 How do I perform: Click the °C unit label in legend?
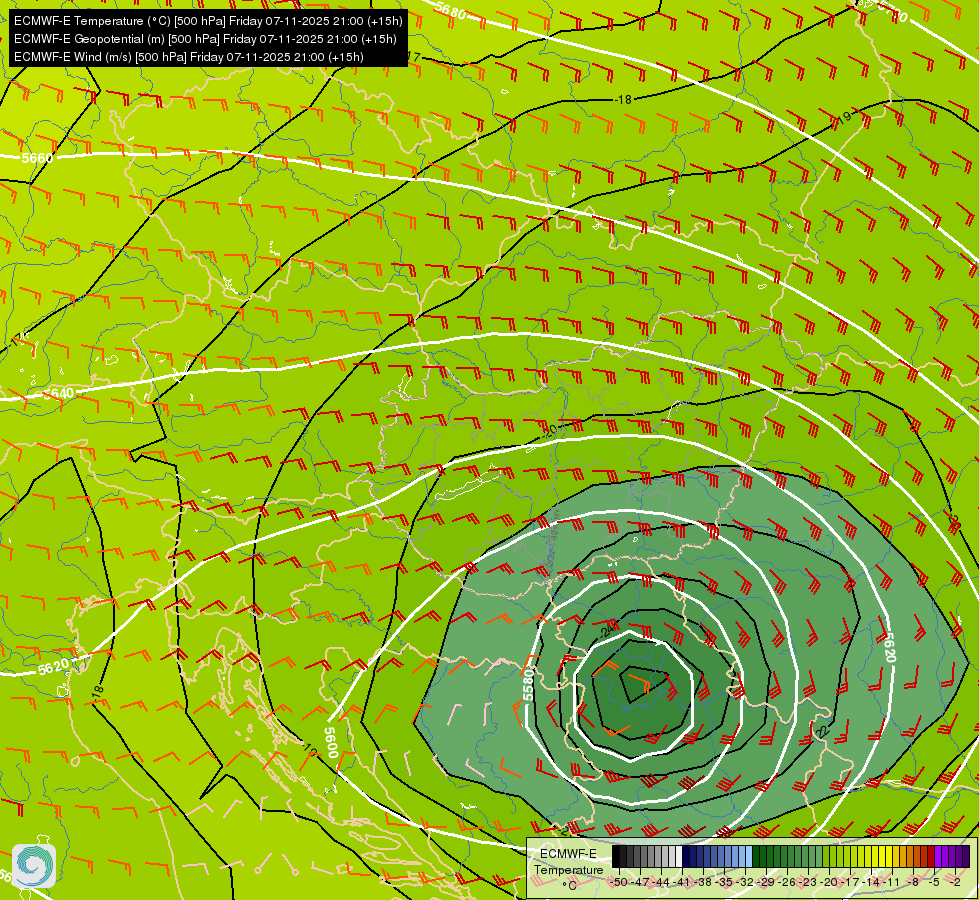(569, 886)
